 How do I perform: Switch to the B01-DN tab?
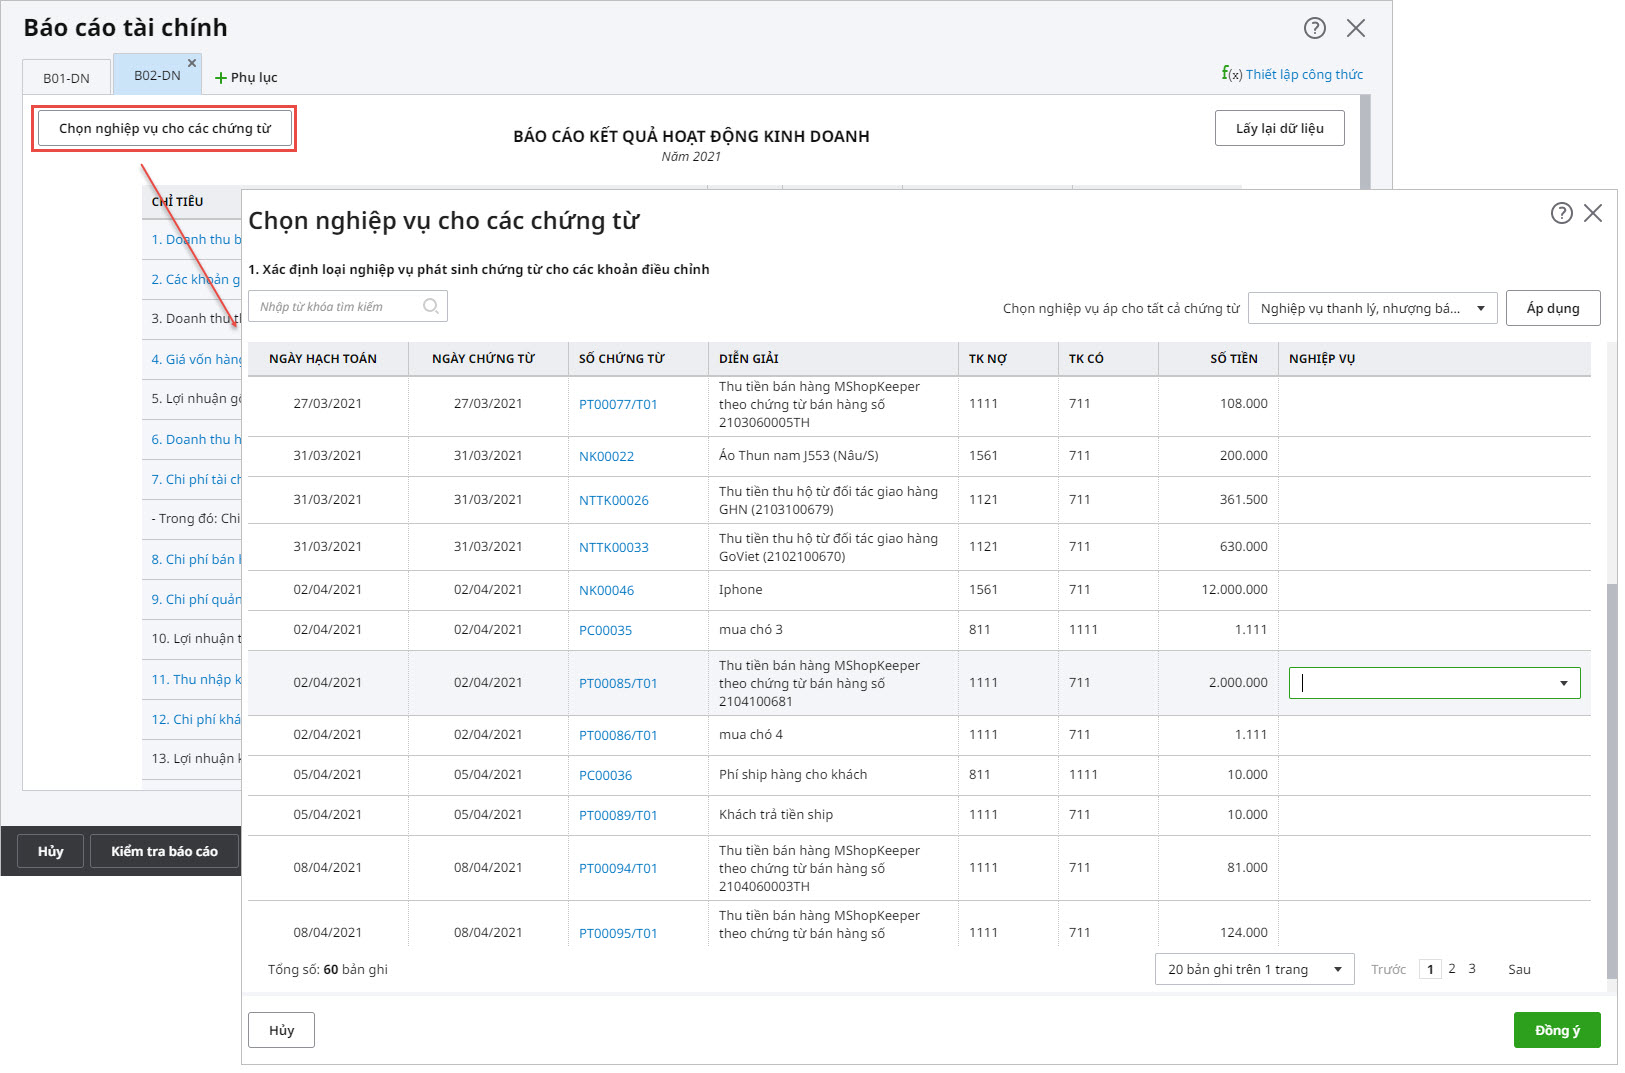[x=66, y=78]
